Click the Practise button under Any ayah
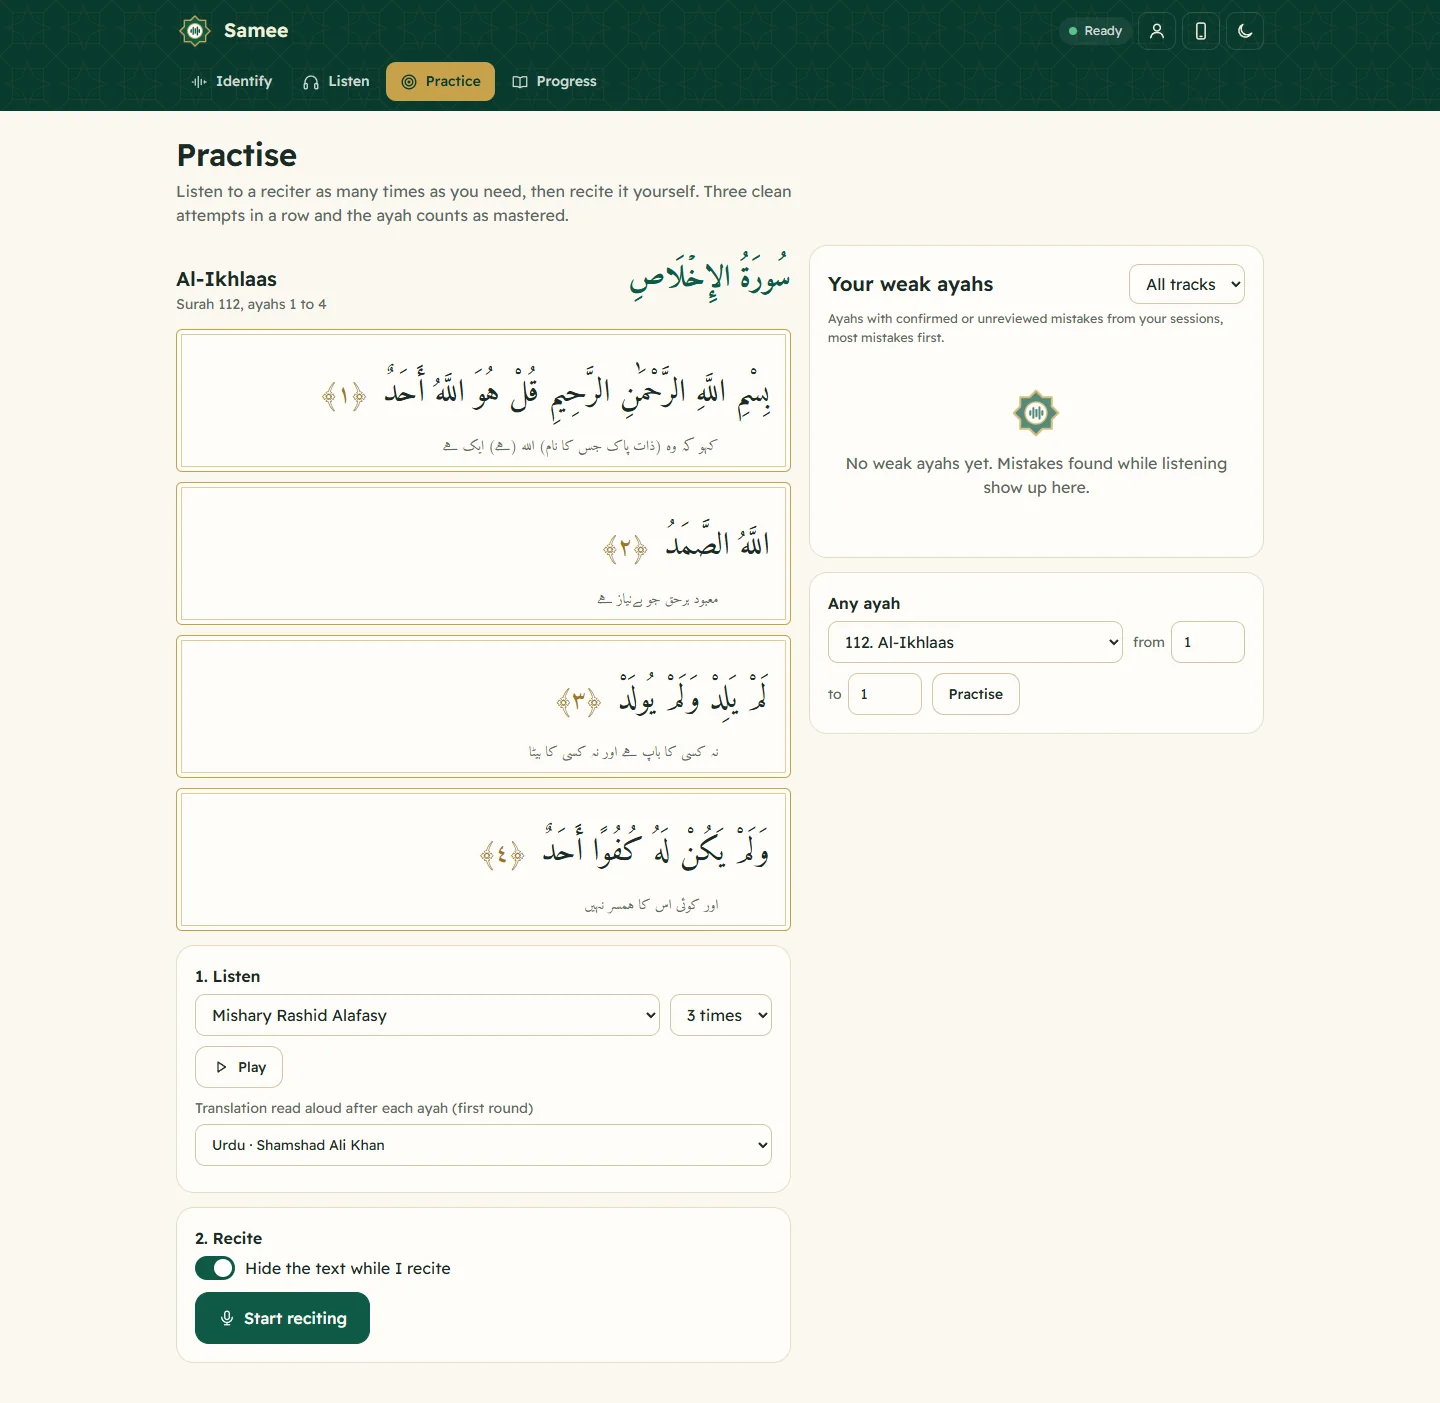Screen dimensions: 1440x1403 [976, 694]
